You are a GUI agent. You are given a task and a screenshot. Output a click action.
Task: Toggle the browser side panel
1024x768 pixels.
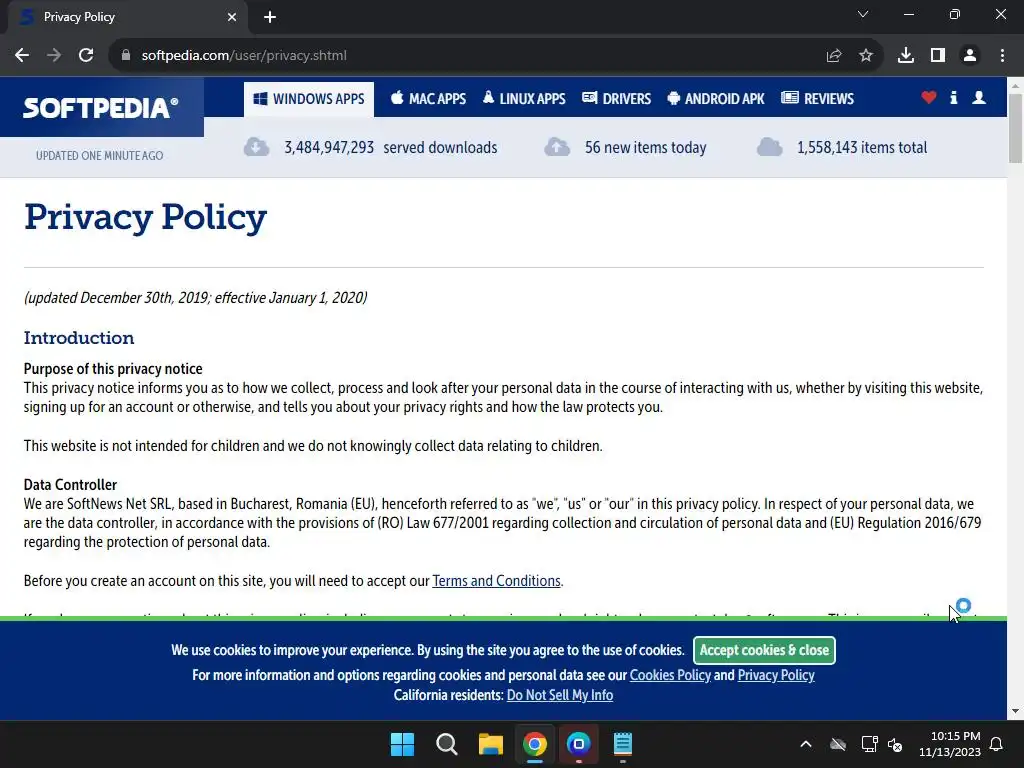tap(938, 56)
